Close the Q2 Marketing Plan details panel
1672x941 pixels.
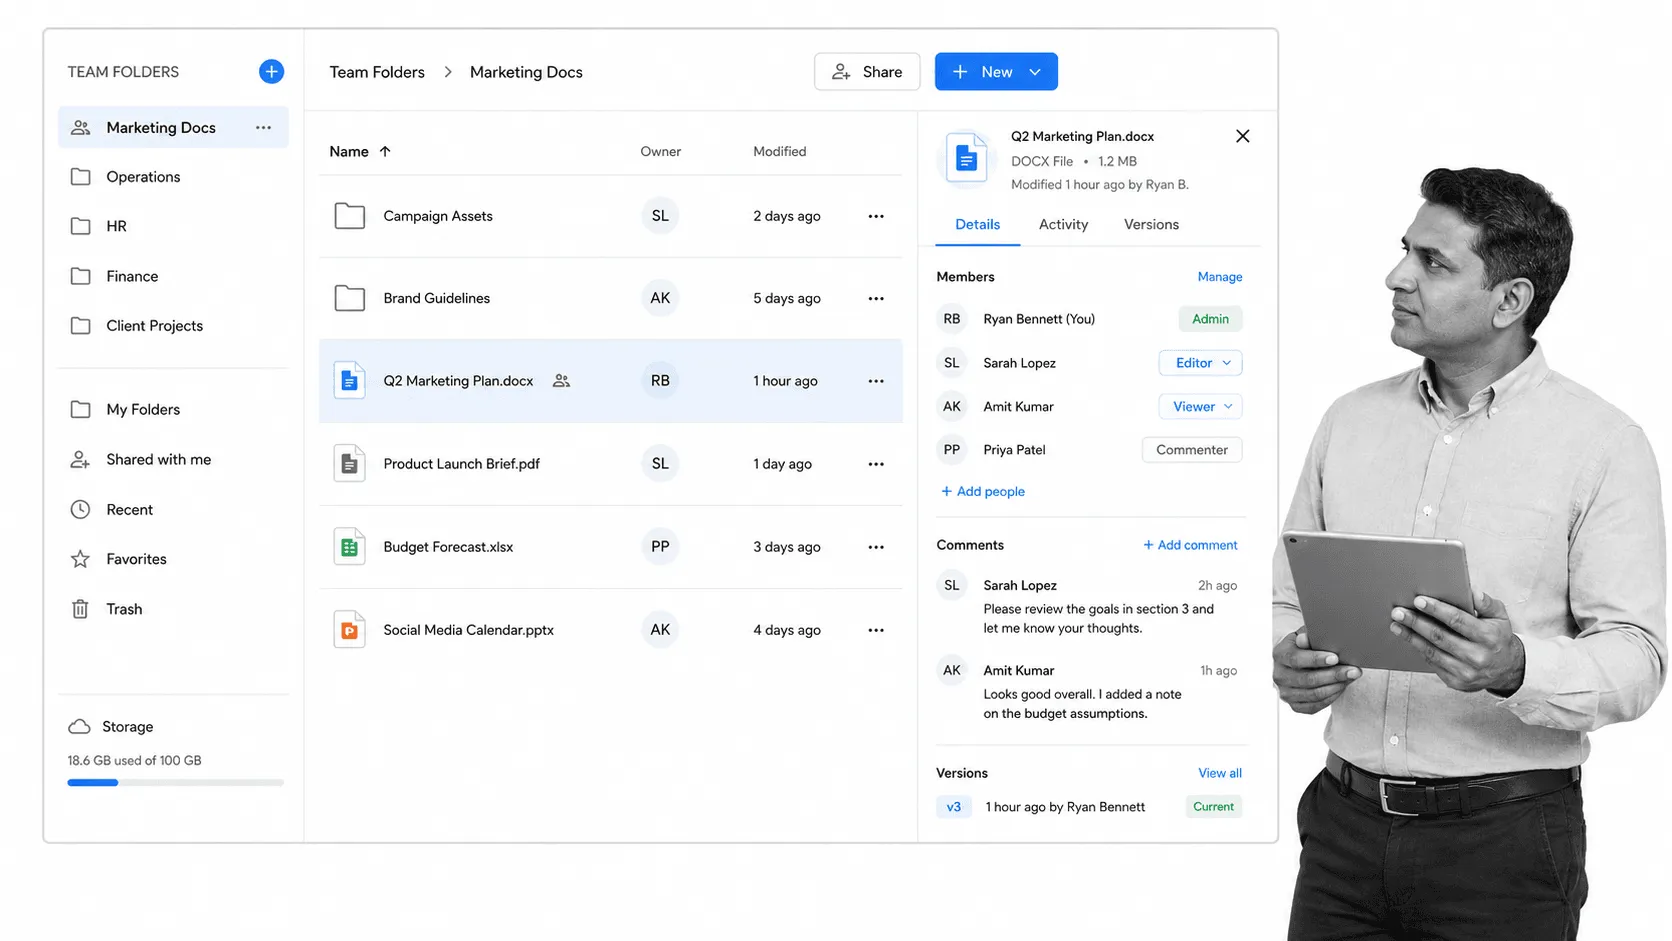(1242, 136)
